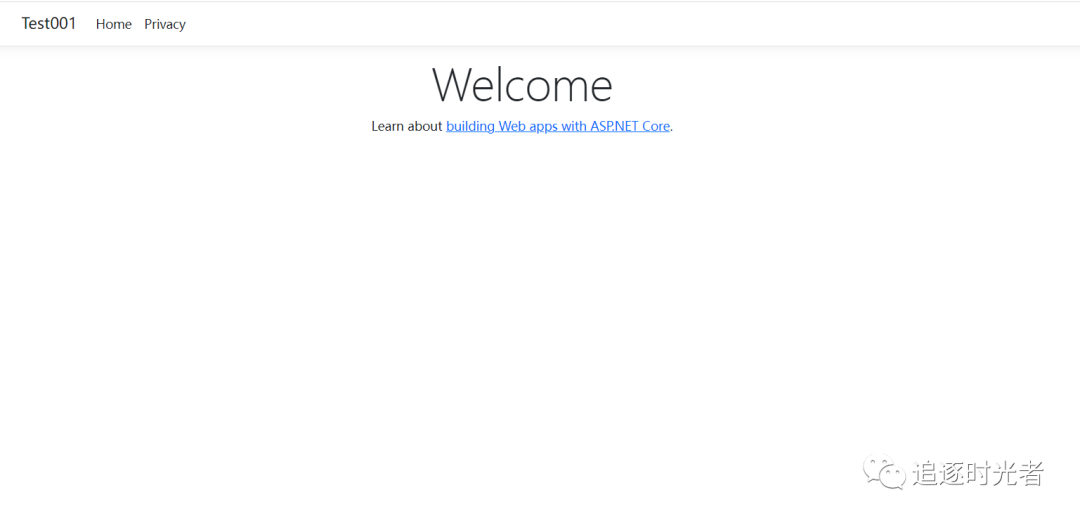Open the Test001 brand link

tap(49, 23)
